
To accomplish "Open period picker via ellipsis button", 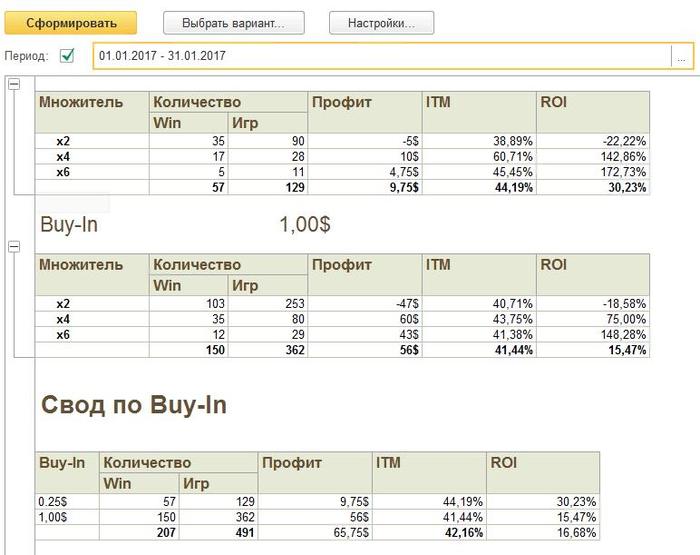I will (681, 57).
